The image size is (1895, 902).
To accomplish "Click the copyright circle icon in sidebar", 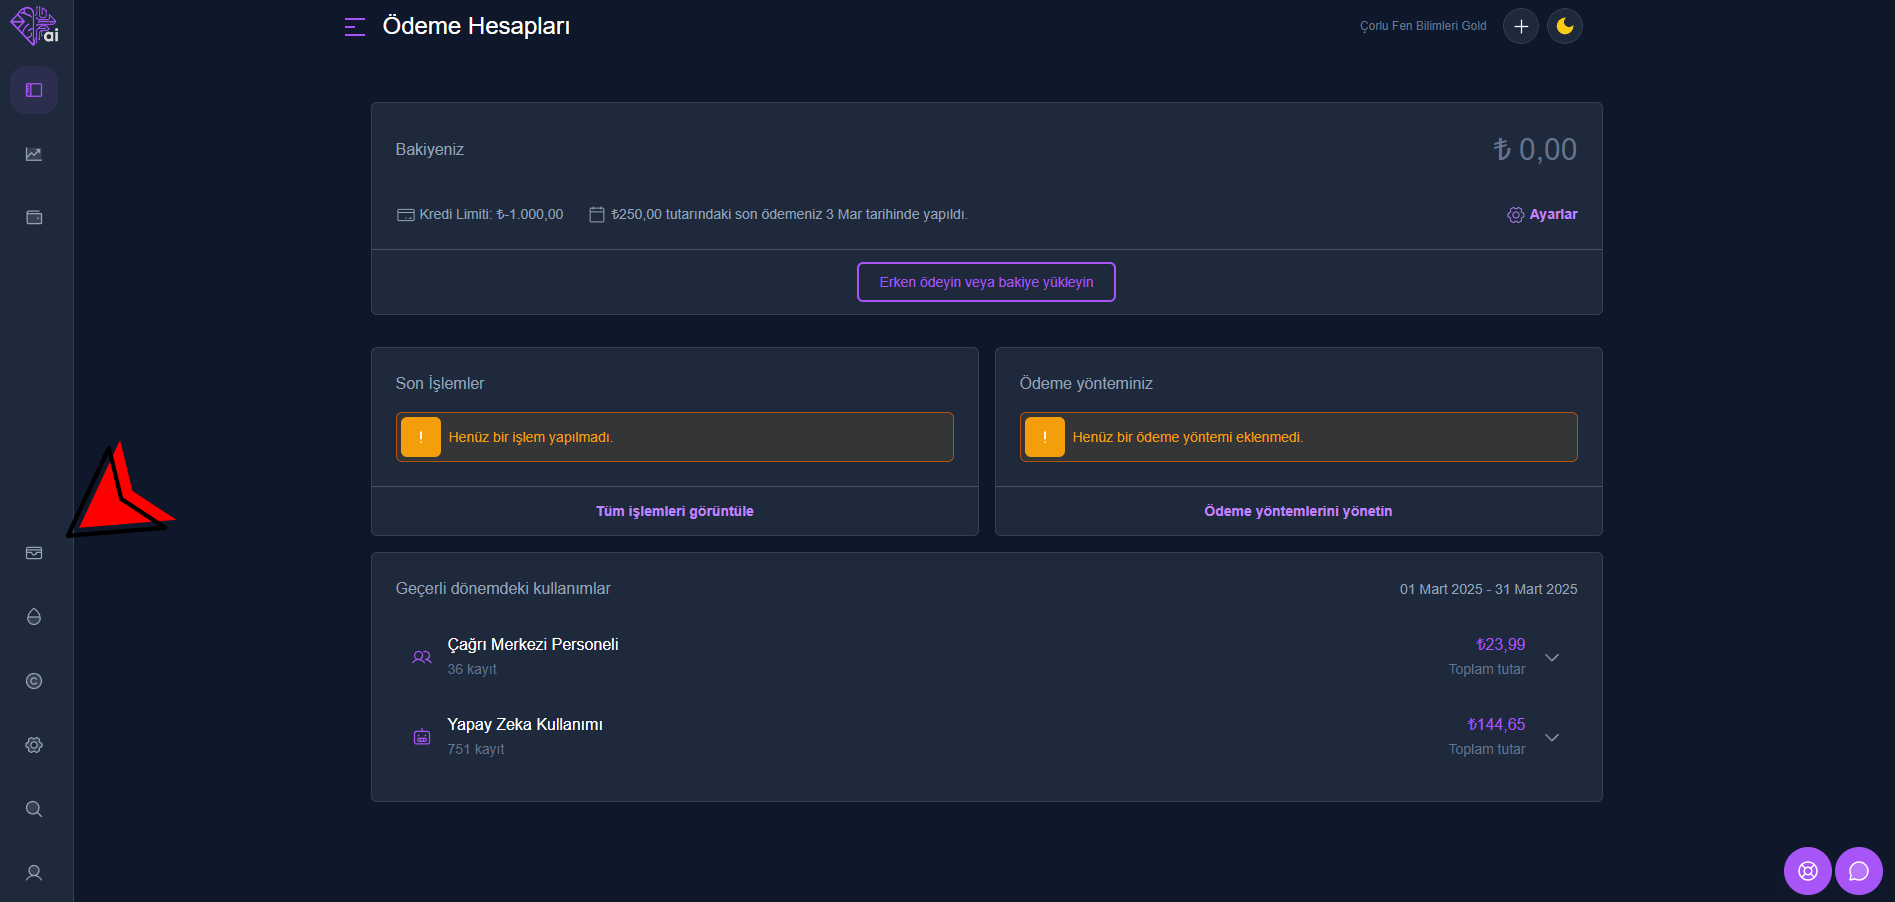I will click(x=34, y=681).
